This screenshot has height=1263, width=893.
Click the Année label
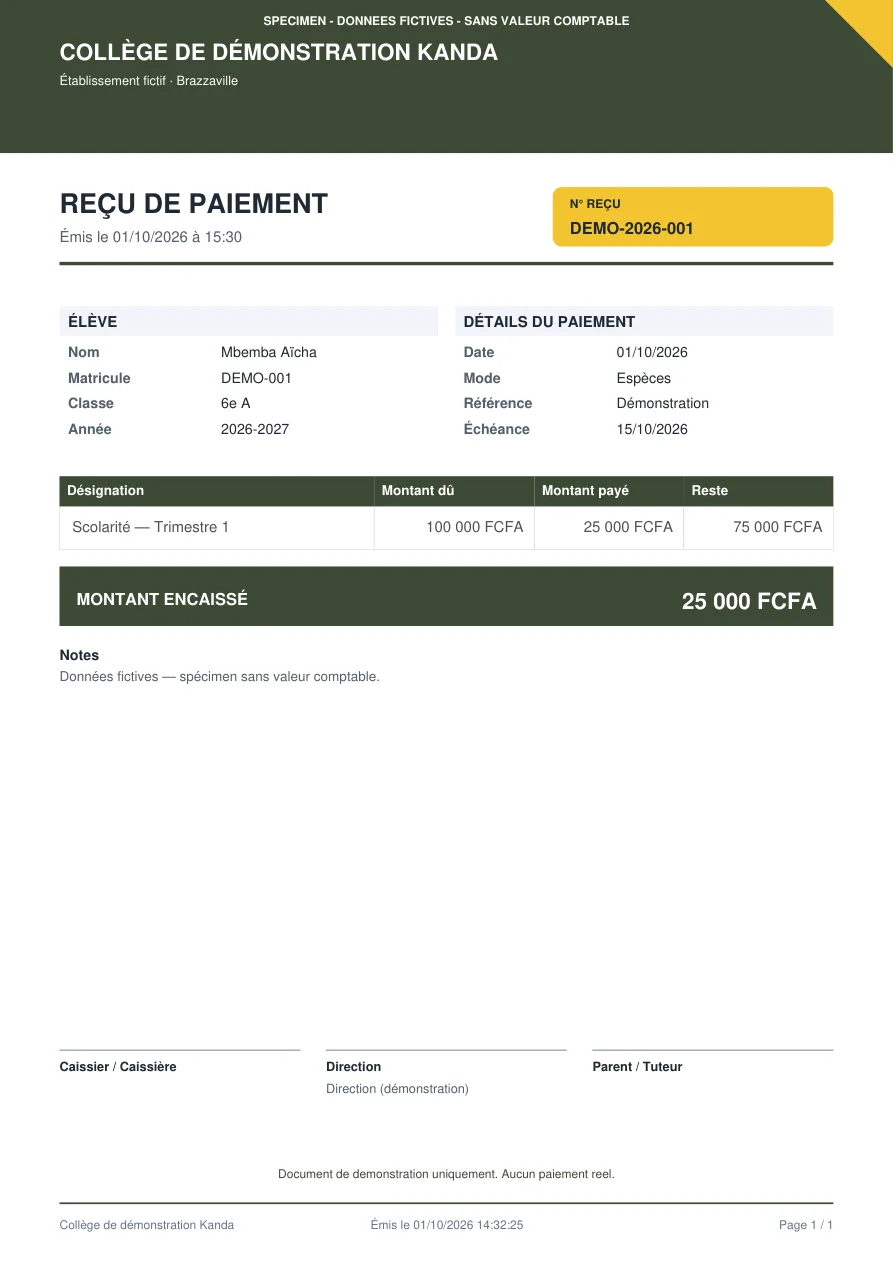pyautogui.click(x=90, y=429)
